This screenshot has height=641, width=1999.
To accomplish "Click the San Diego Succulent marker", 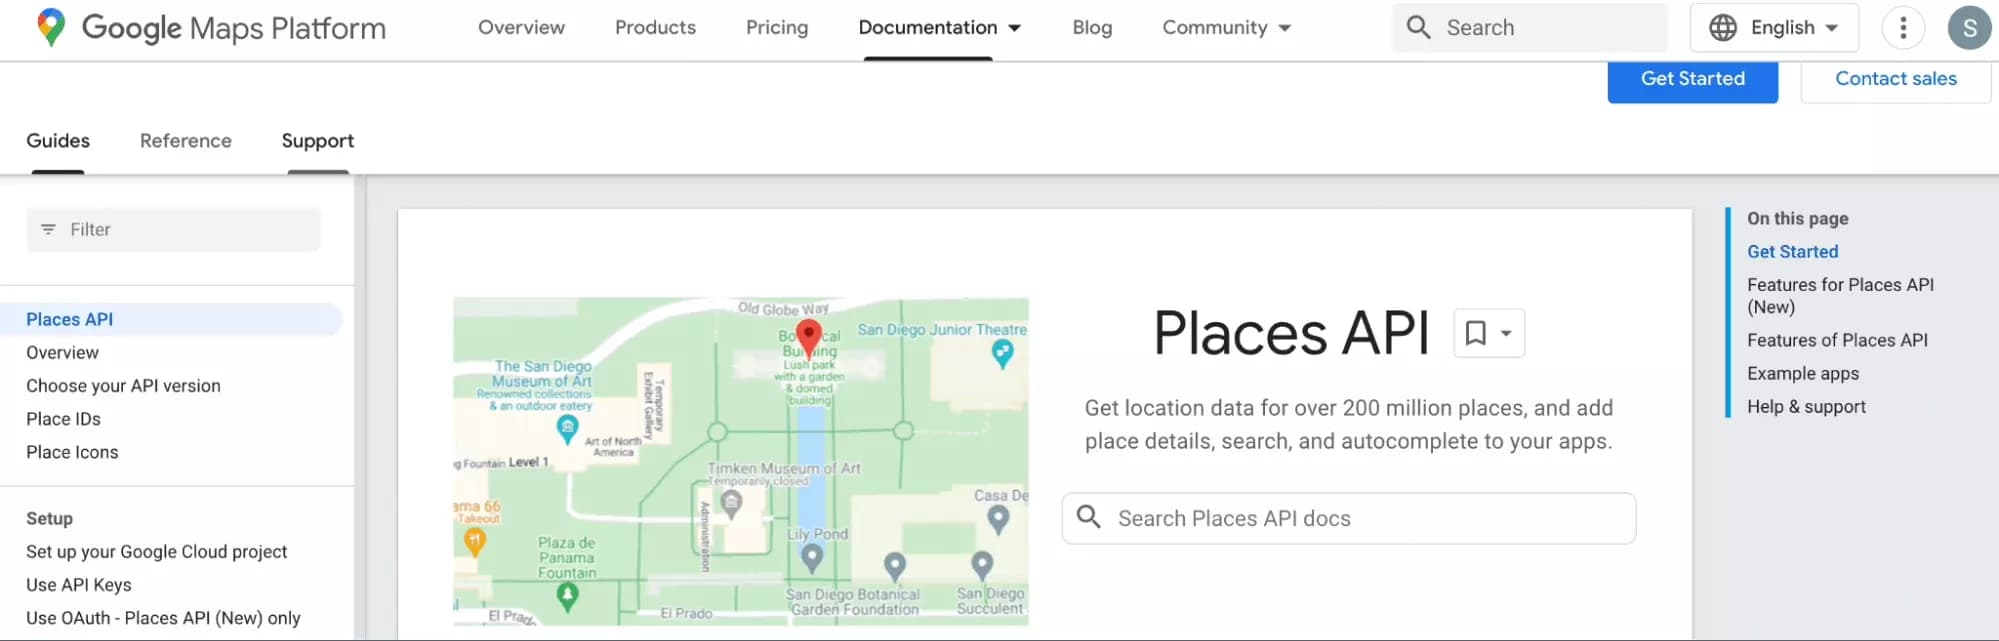I will coord(983,566).
